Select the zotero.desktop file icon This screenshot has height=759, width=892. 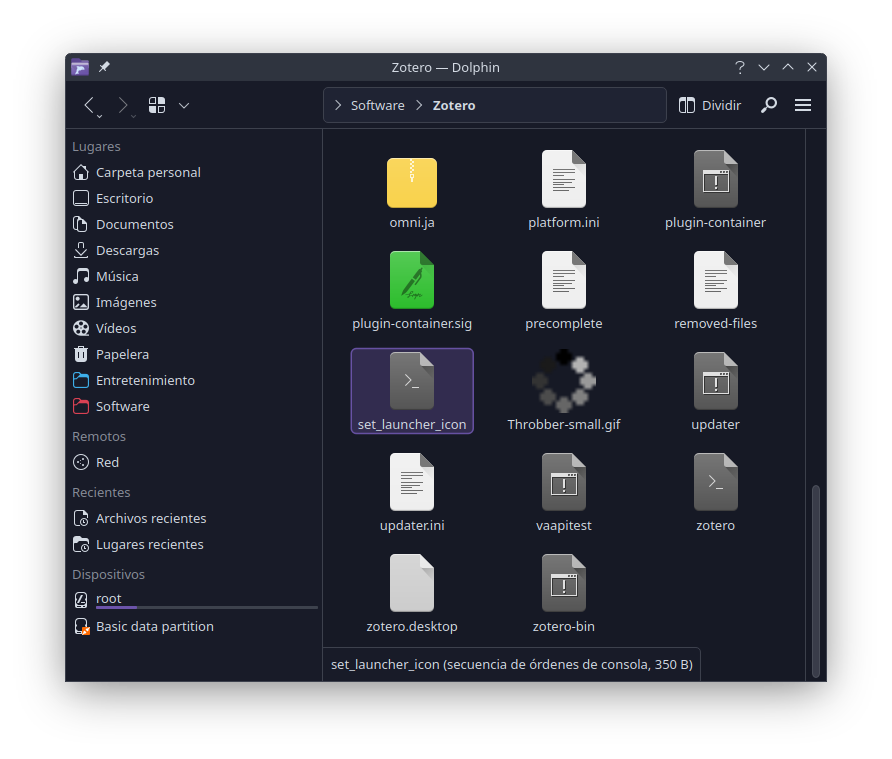point(412,583)
